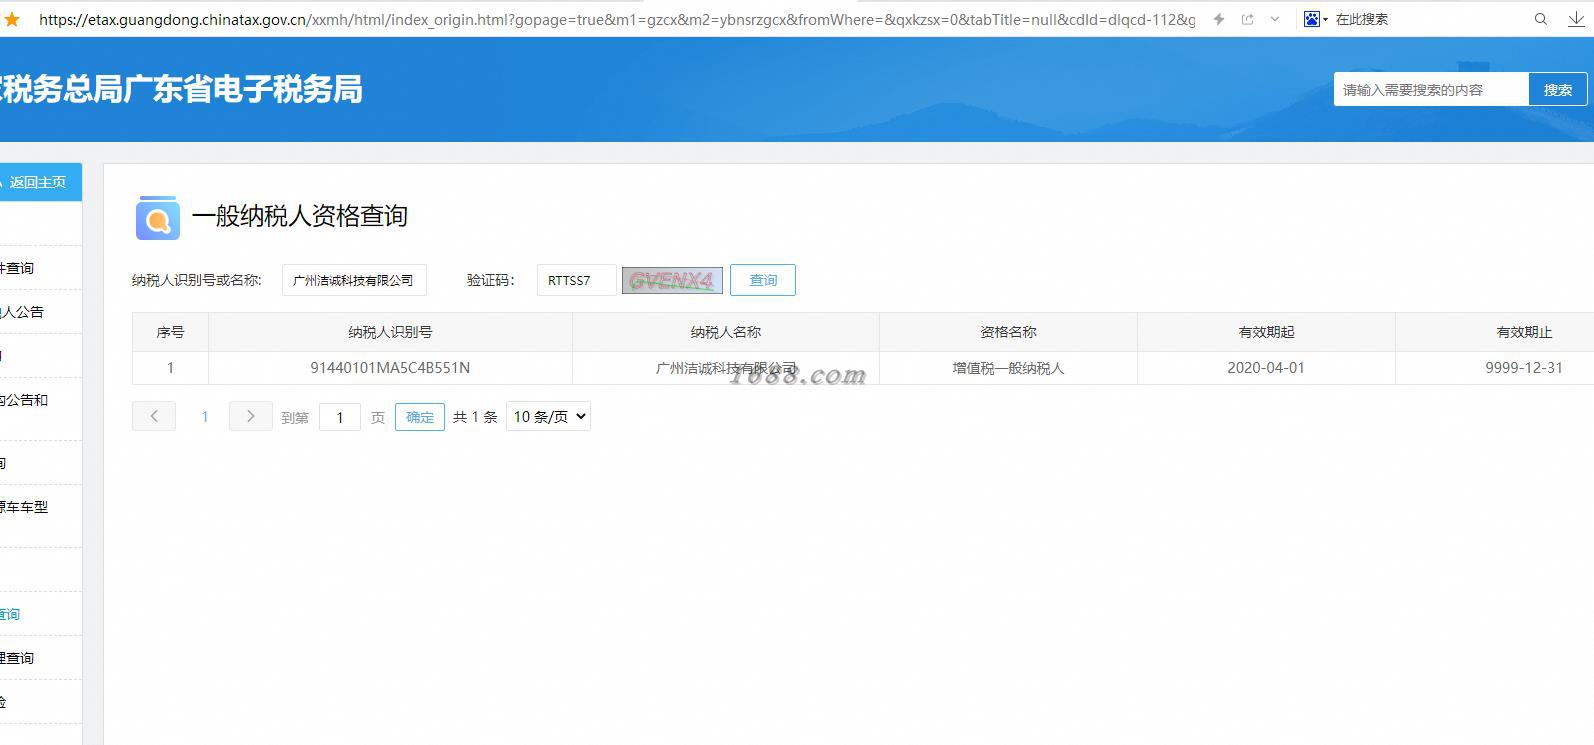Viewport: 1594px width, 745px height.
Task: Click the browser URL address field
Action: 617,19
